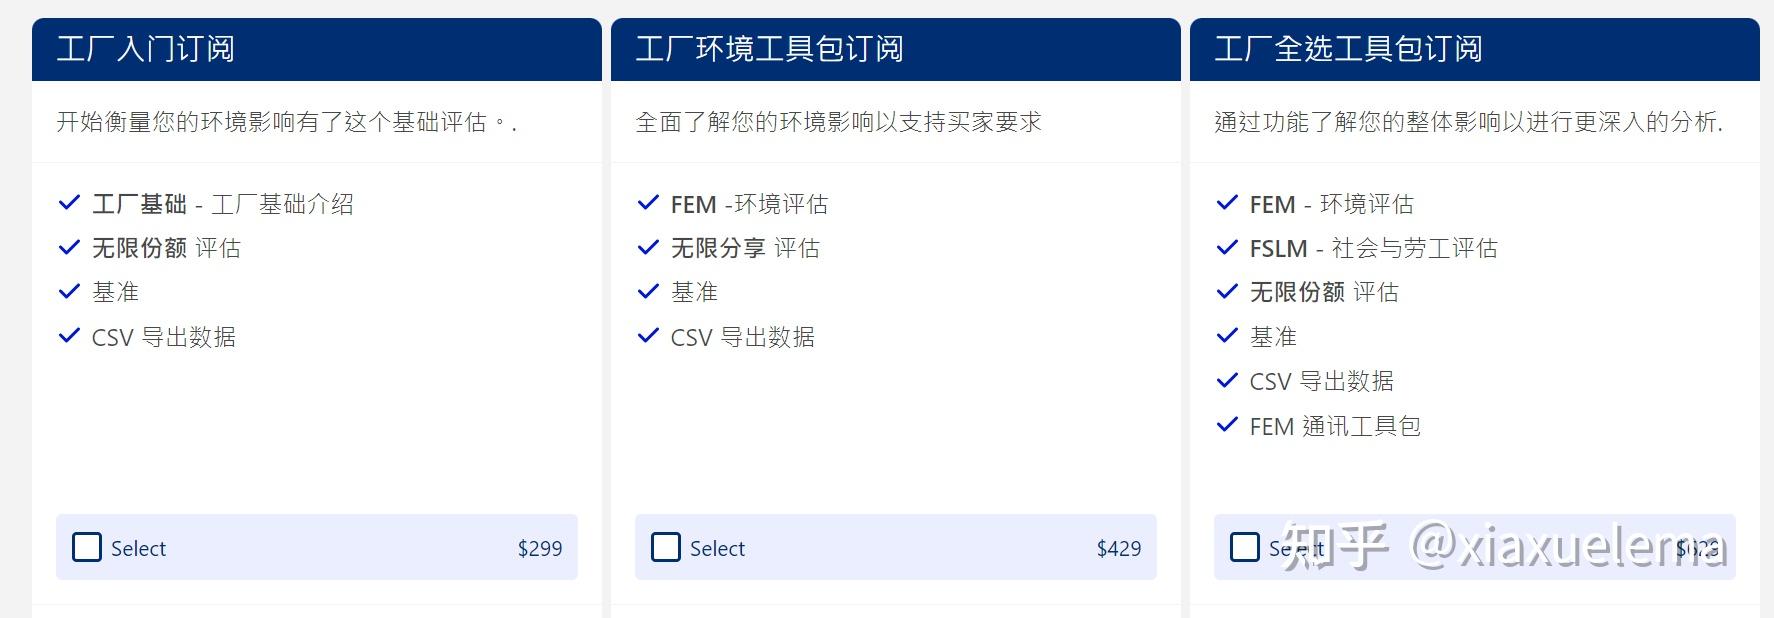Click the checkmark next to 无限分享 评估
The width and height of the screenshot is (1774, 618).
646,246
